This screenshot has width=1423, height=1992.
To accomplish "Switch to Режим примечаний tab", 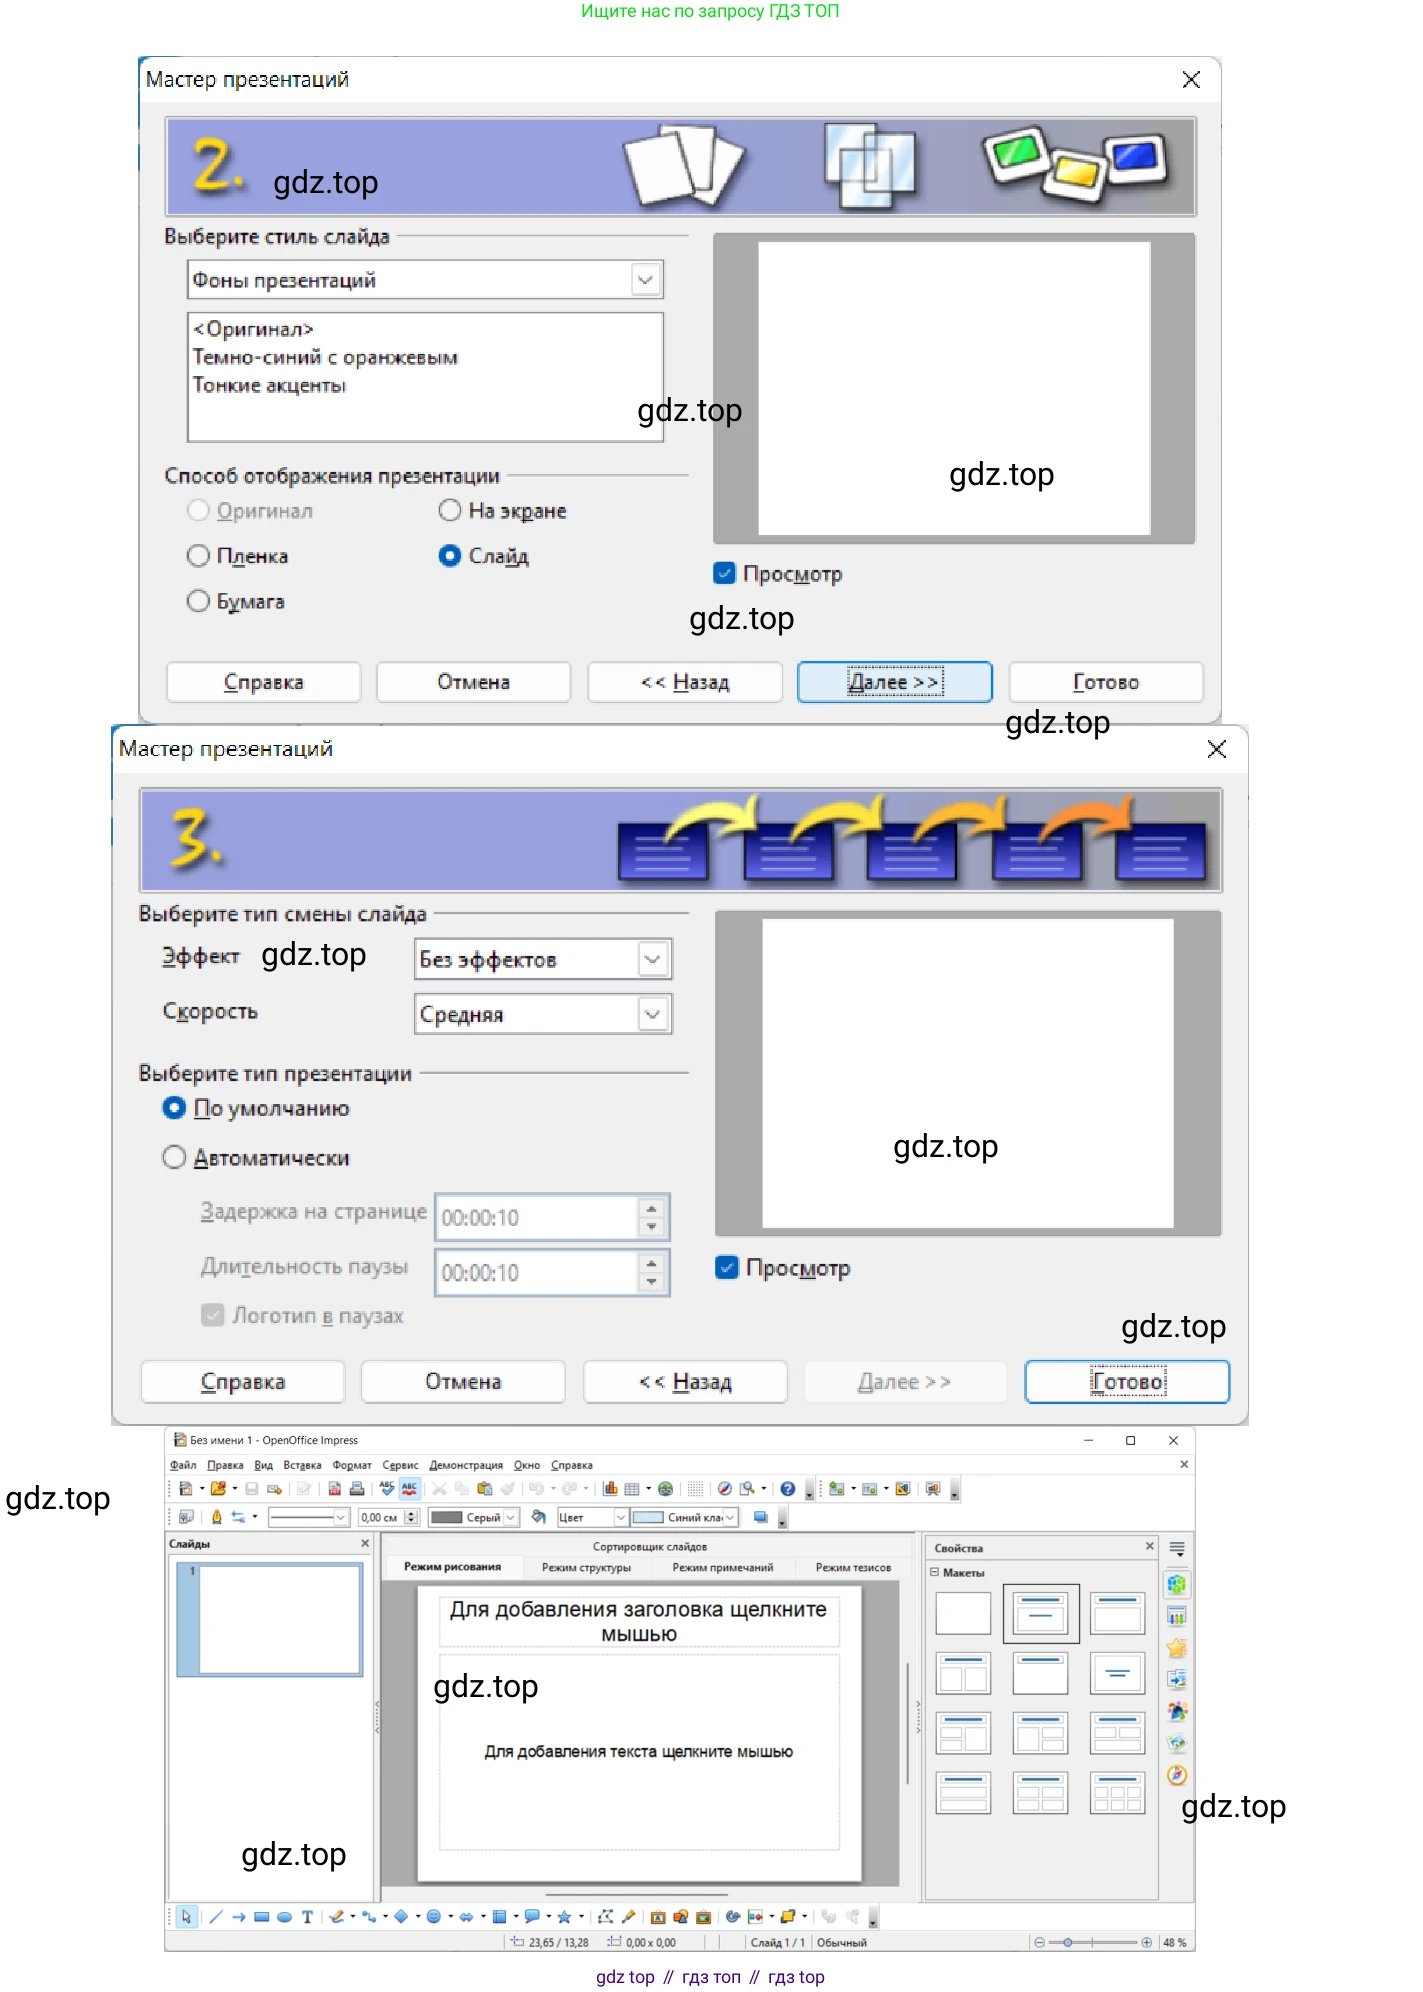I will (722, 1567).
